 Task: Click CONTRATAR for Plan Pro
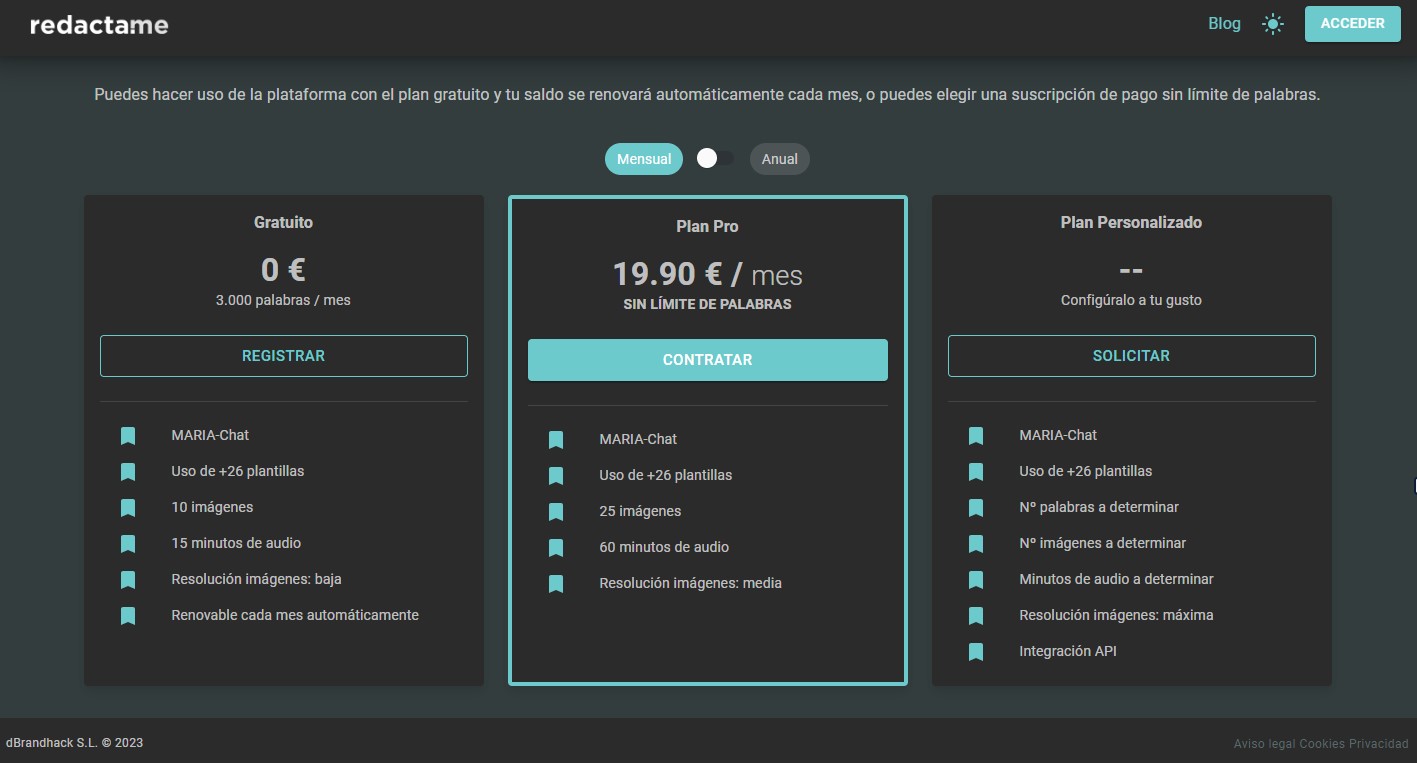click(707, 360)
